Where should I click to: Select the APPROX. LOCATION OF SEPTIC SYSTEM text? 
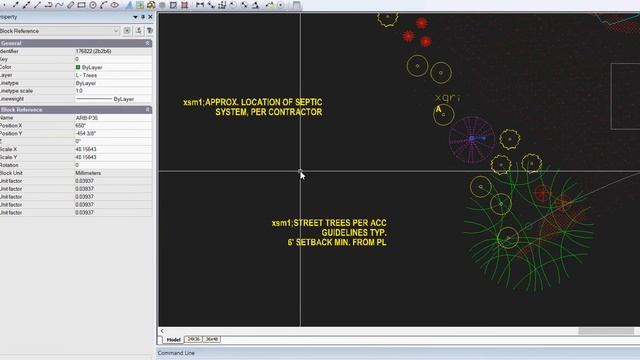[253, 107]
